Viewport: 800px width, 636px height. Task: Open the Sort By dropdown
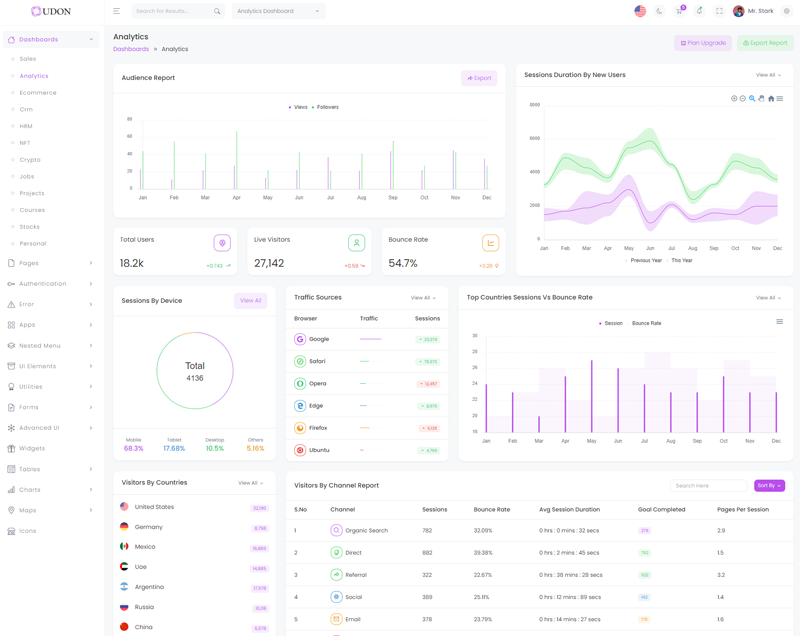click(x=769, y=485)
